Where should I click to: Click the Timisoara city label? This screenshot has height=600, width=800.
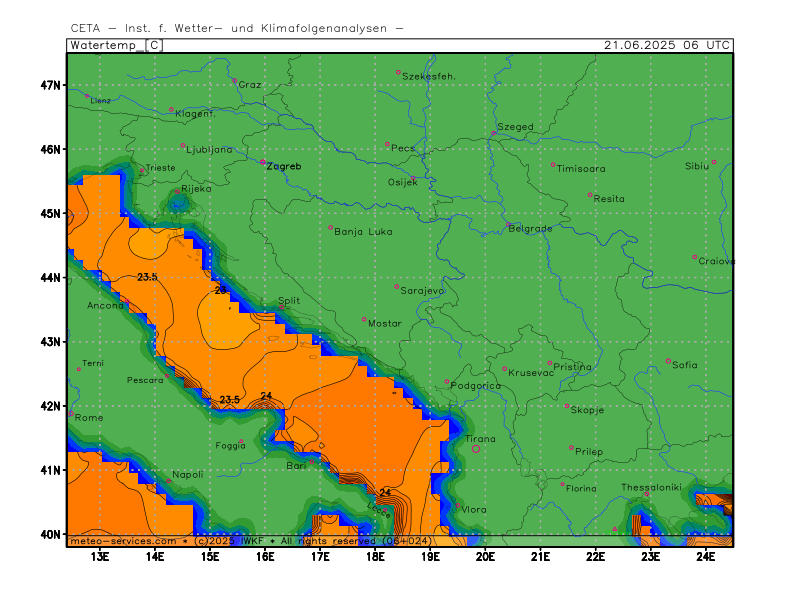581,168
